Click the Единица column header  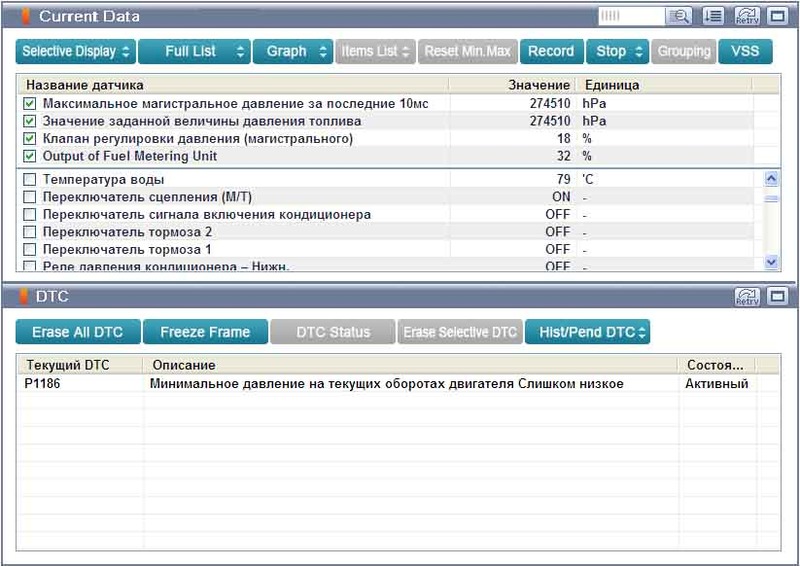click(663, 85)
